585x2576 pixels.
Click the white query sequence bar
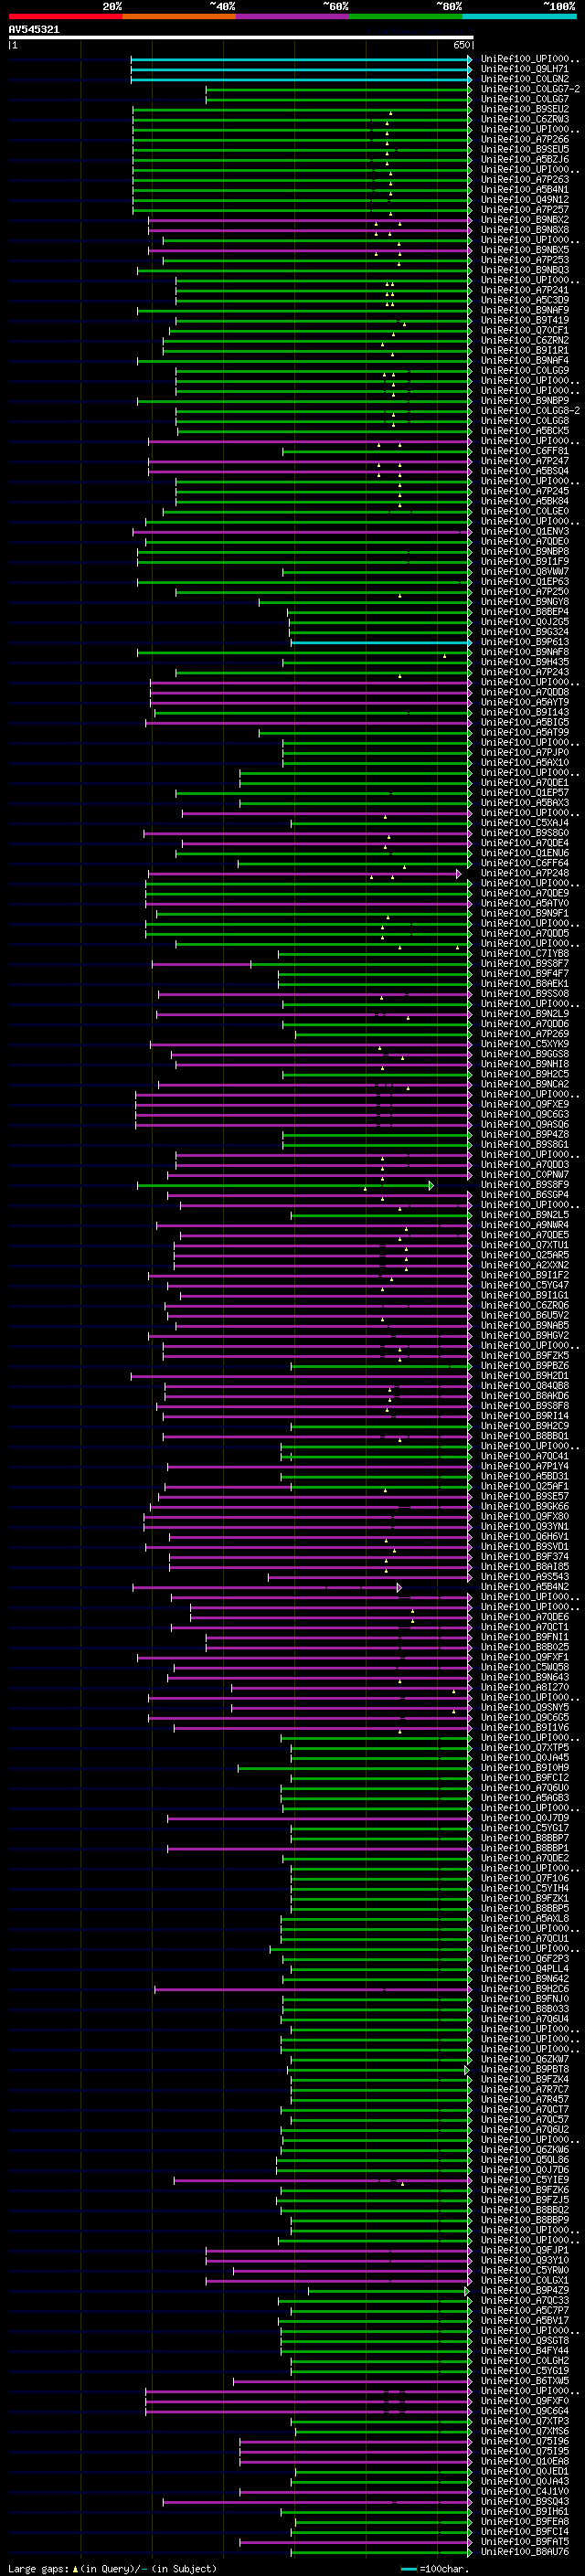[x=240, y=38]
